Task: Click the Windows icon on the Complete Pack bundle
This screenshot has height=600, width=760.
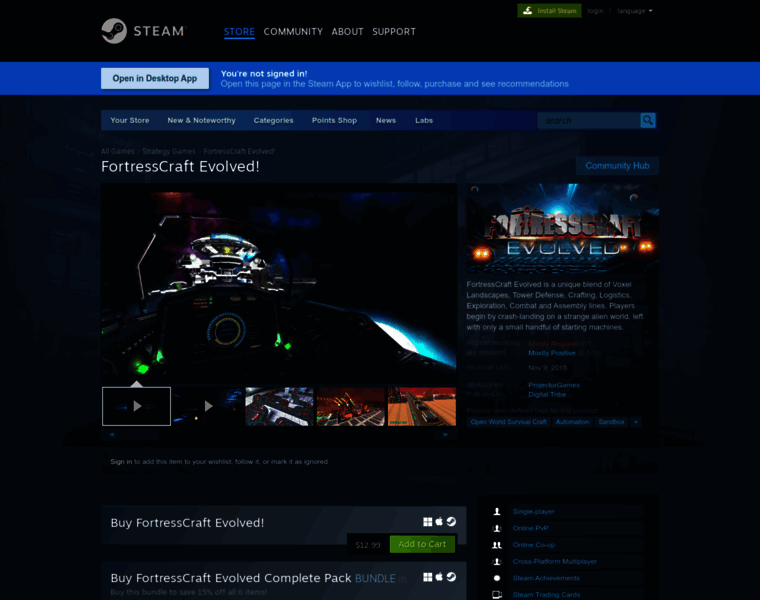Action: coord(428,577)
